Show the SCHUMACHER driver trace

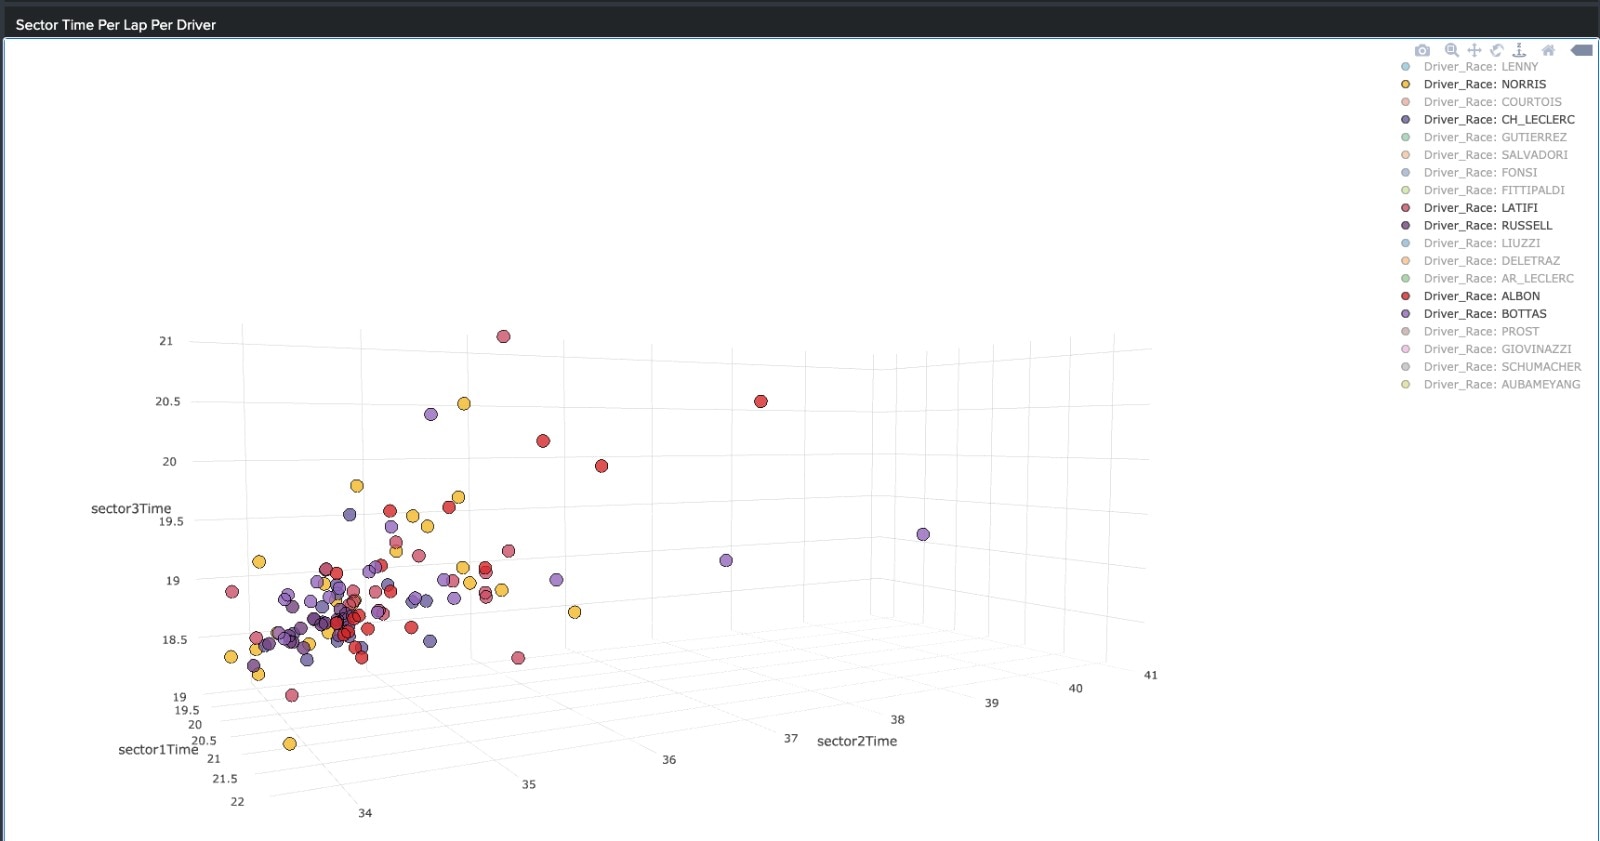click(1502, 367)
